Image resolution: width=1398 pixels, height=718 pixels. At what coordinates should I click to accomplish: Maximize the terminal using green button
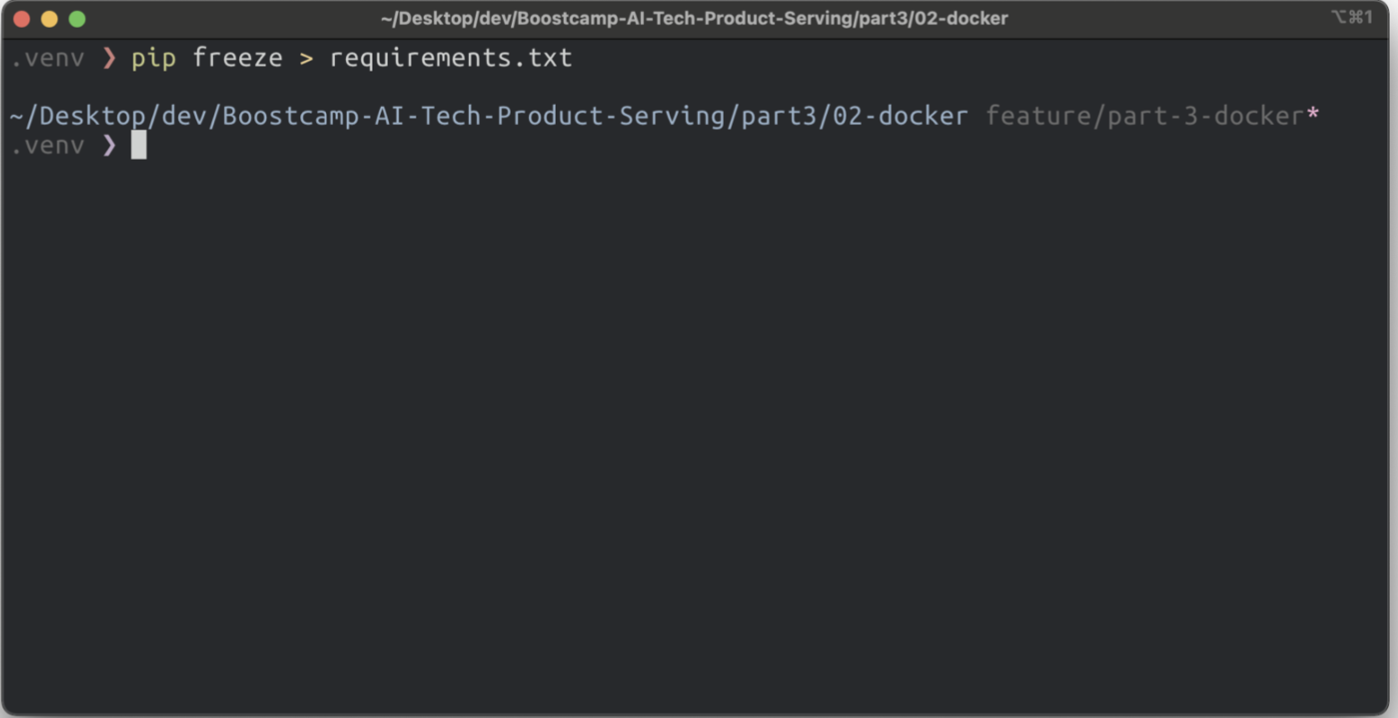77,19
